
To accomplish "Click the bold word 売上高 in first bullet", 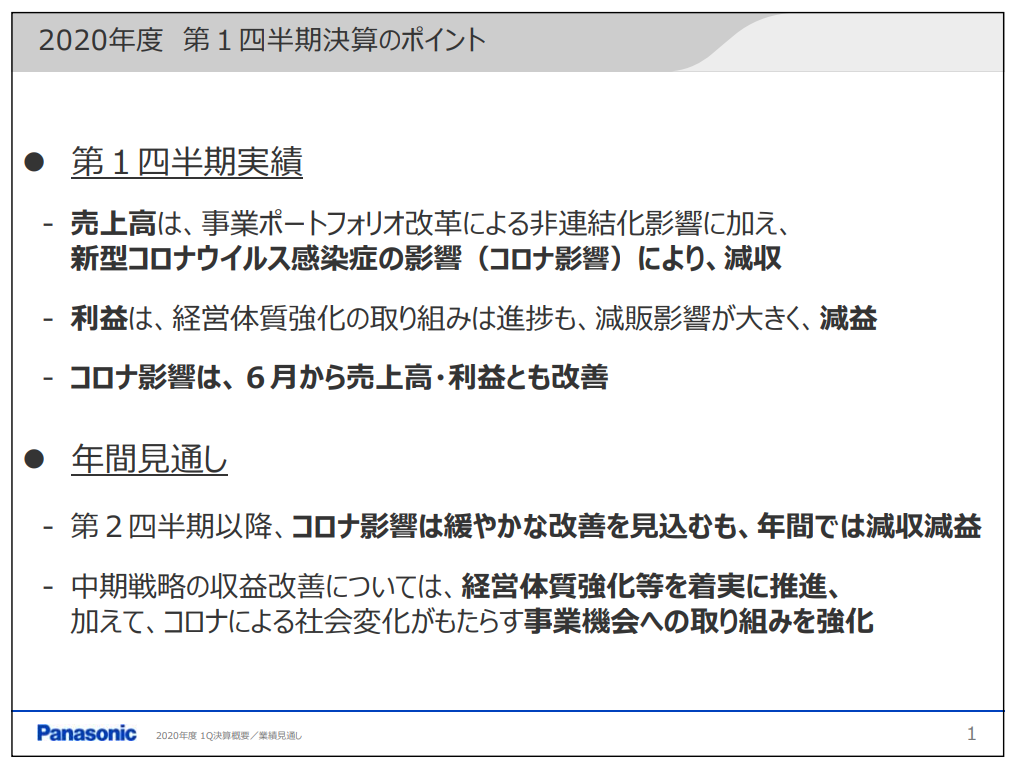I will (113, 224).
